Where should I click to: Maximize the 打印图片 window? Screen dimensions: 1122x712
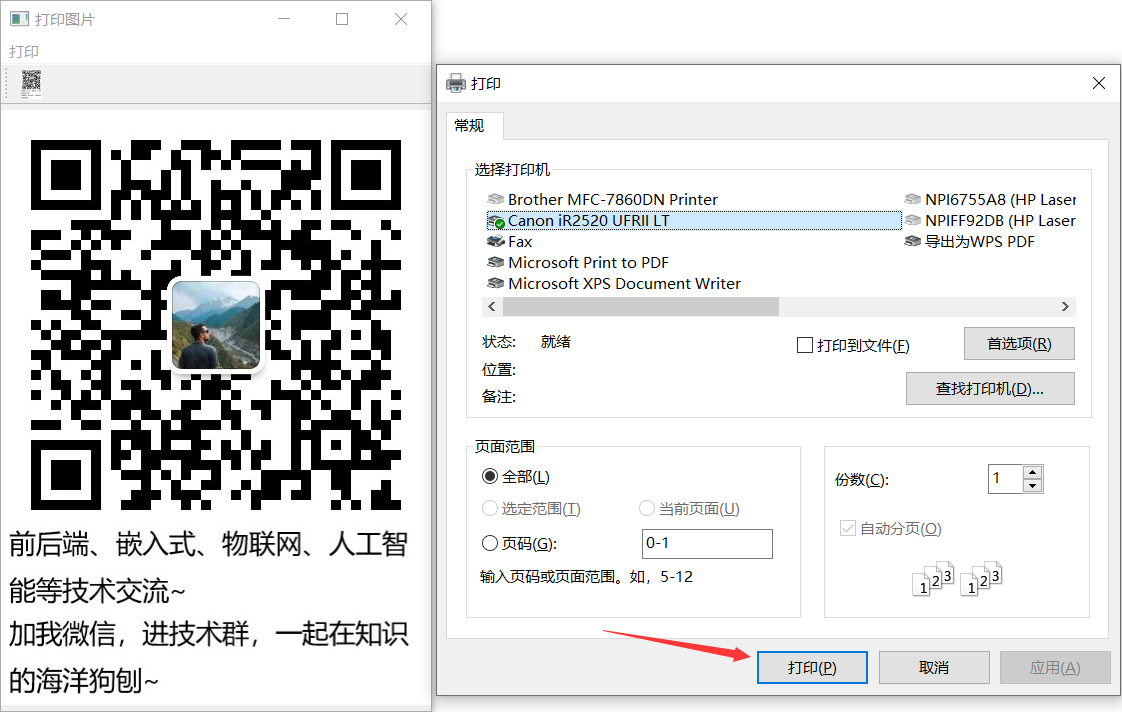pyautogui.click(x=342, y=19)
